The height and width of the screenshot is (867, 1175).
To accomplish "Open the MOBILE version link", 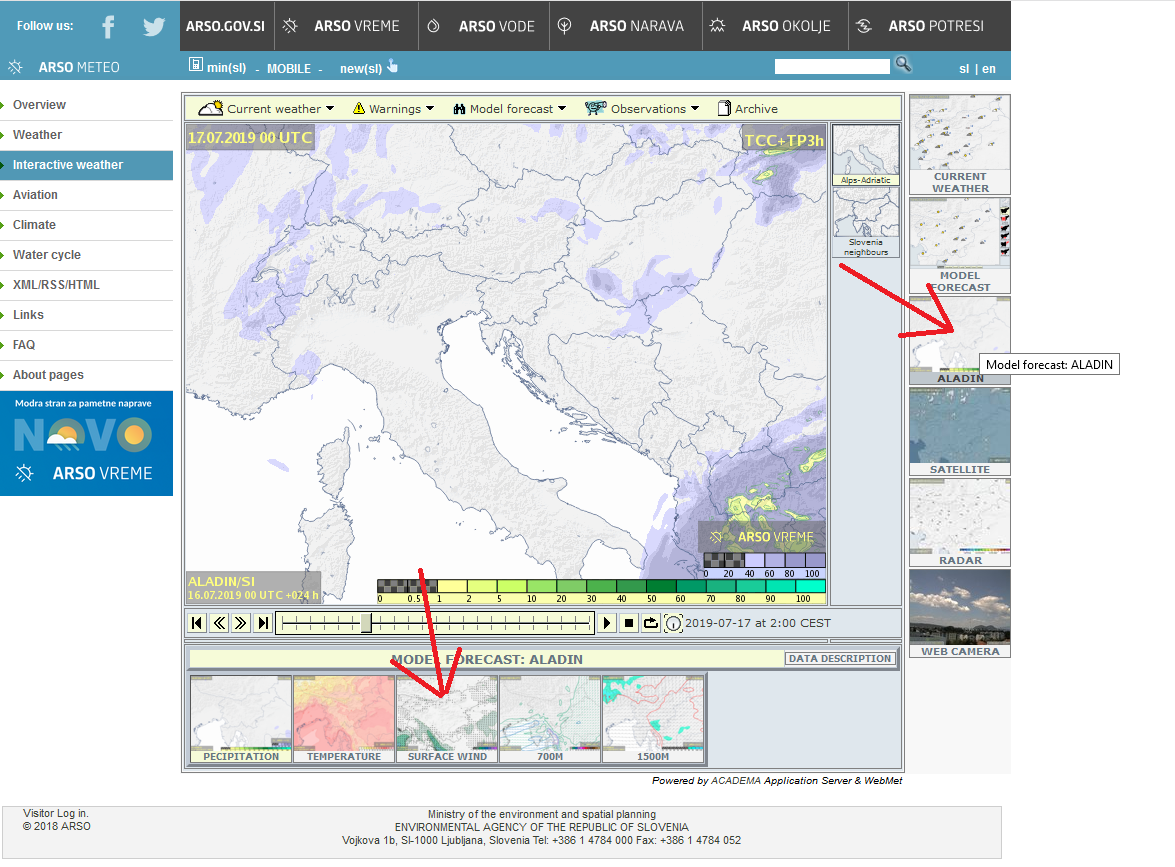I will tap(289, 69).
